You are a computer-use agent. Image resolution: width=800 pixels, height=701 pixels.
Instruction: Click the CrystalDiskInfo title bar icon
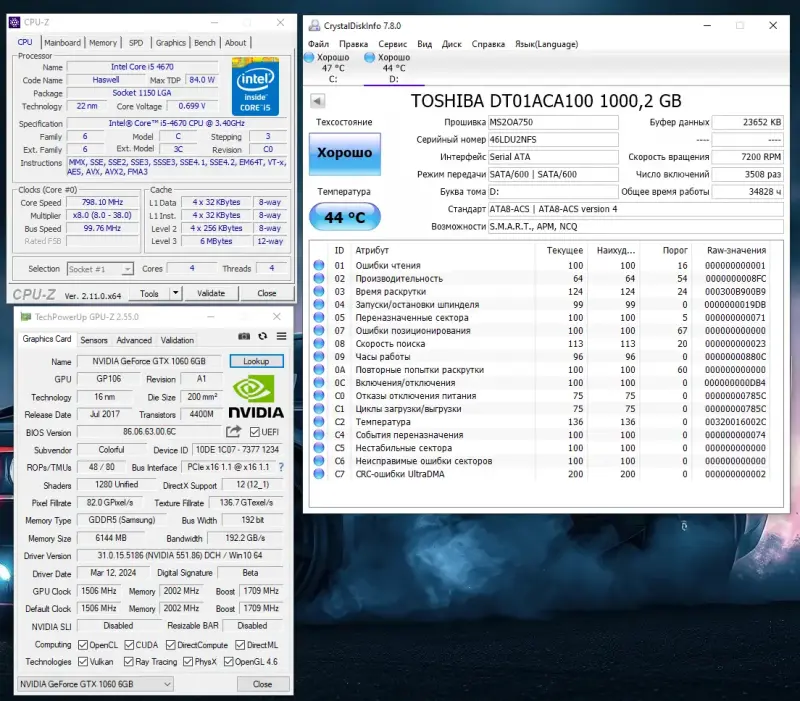[x=314, y=26]
